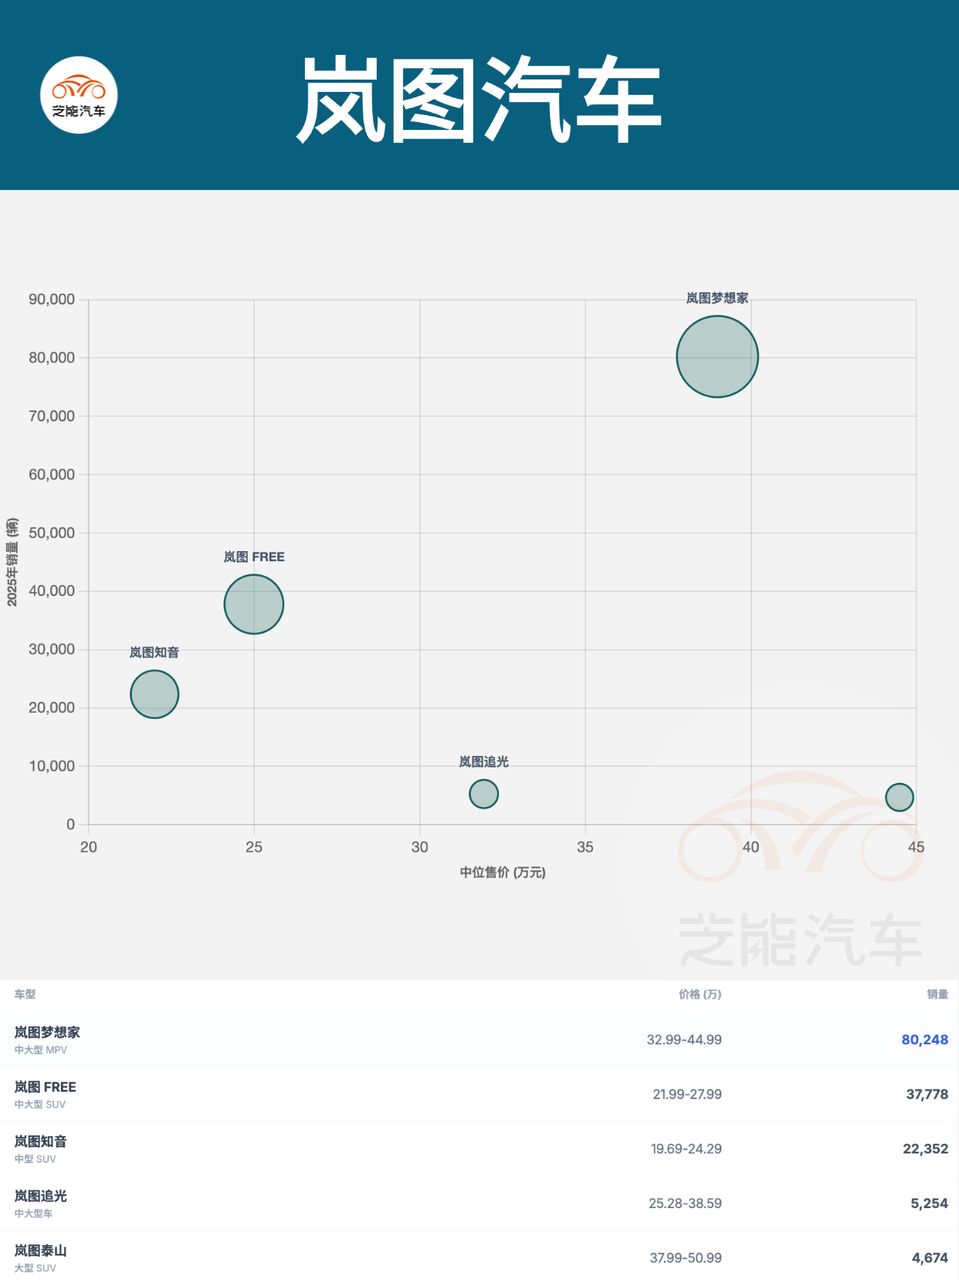Click the 价格 (万) column header
This screenshot has height=1280, width=959.
[x=700, y=994]
